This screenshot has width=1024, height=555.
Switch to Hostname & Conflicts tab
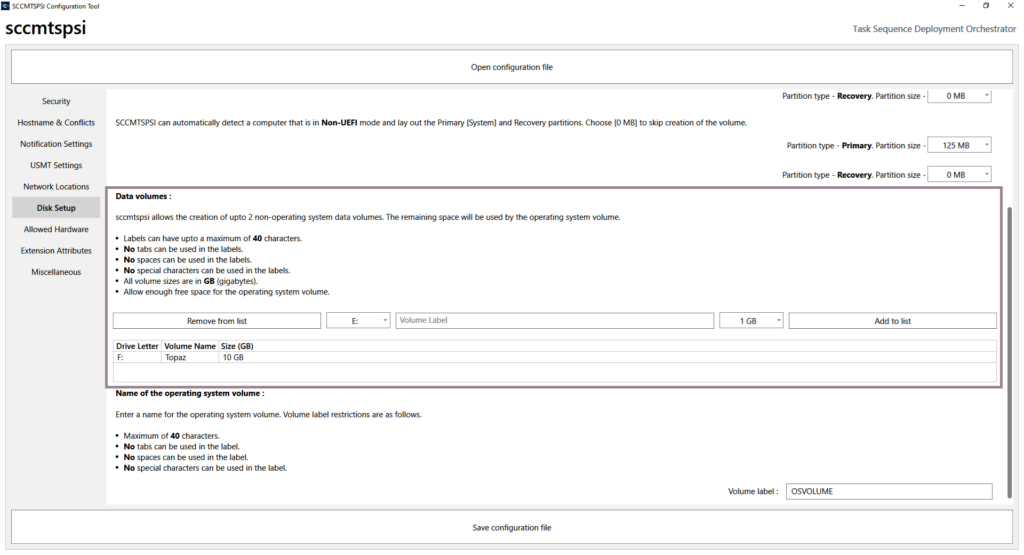(56, 123)
